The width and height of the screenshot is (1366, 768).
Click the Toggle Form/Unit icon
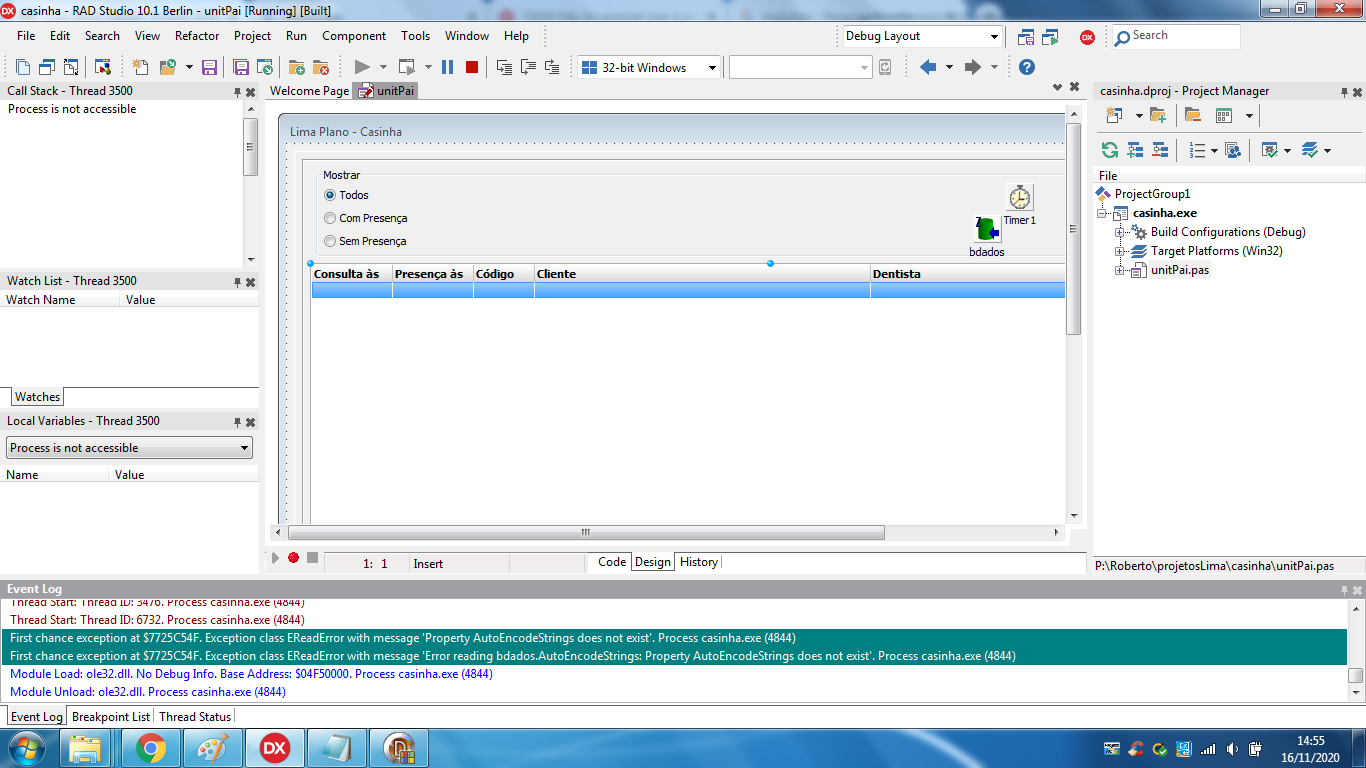click(x=71, y=67)
